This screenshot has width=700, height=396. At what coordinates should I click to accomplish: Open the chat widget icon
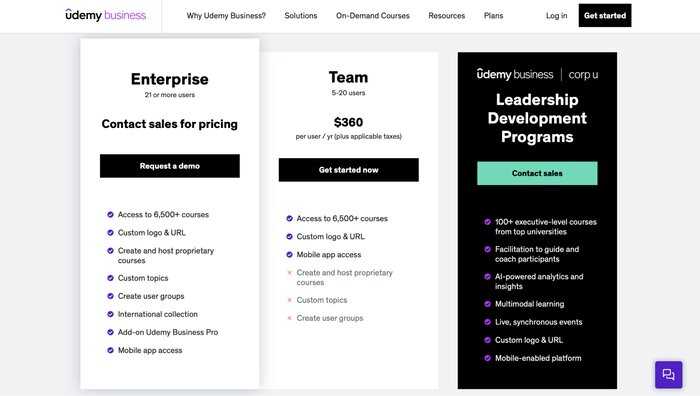click(x=668, y=374)
